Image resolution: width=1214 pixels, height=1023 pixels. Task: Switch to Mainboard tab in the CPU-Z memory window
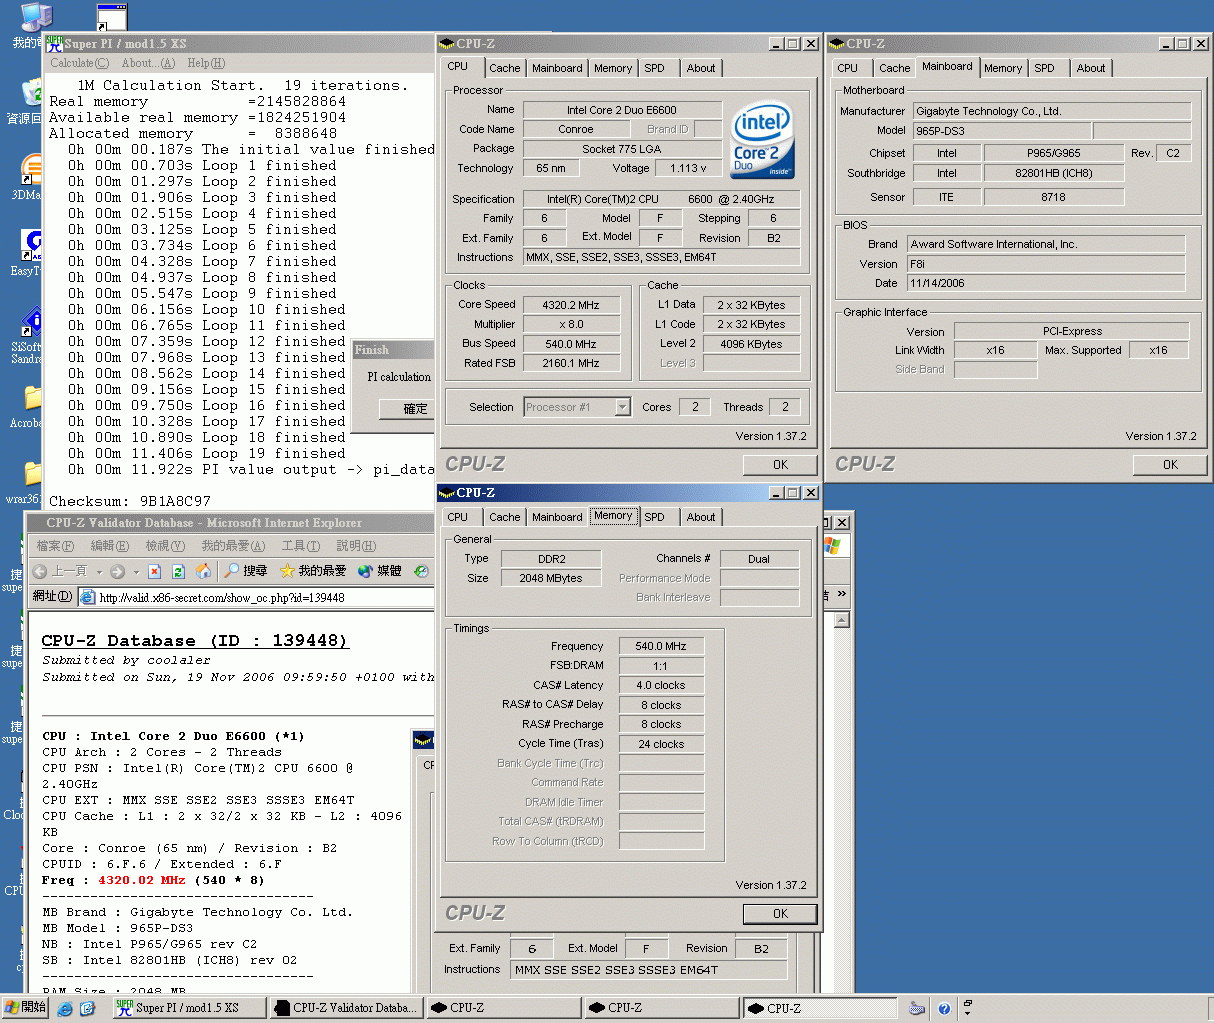pyautogui.click(x=557, y=517)
